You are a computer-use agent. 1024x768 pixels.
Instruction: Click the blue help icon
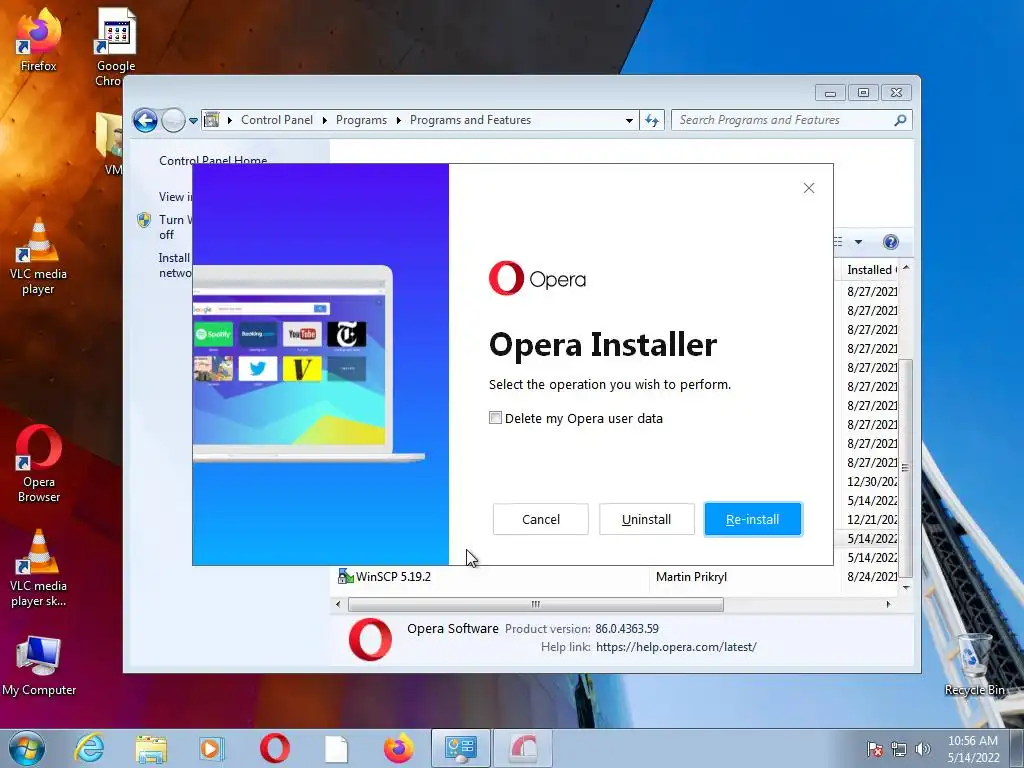pyautogui.click(x=890, y=242)
